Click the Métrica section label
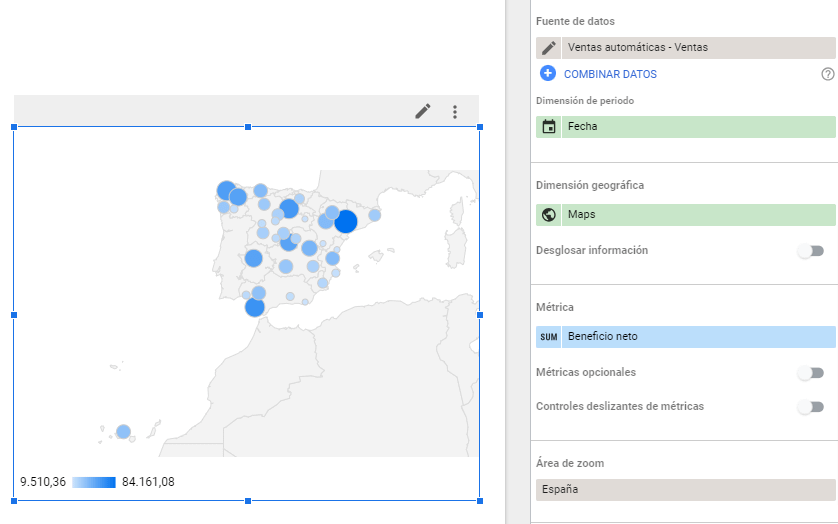Viewport: 838px width, 524px height. coord(555,307)
